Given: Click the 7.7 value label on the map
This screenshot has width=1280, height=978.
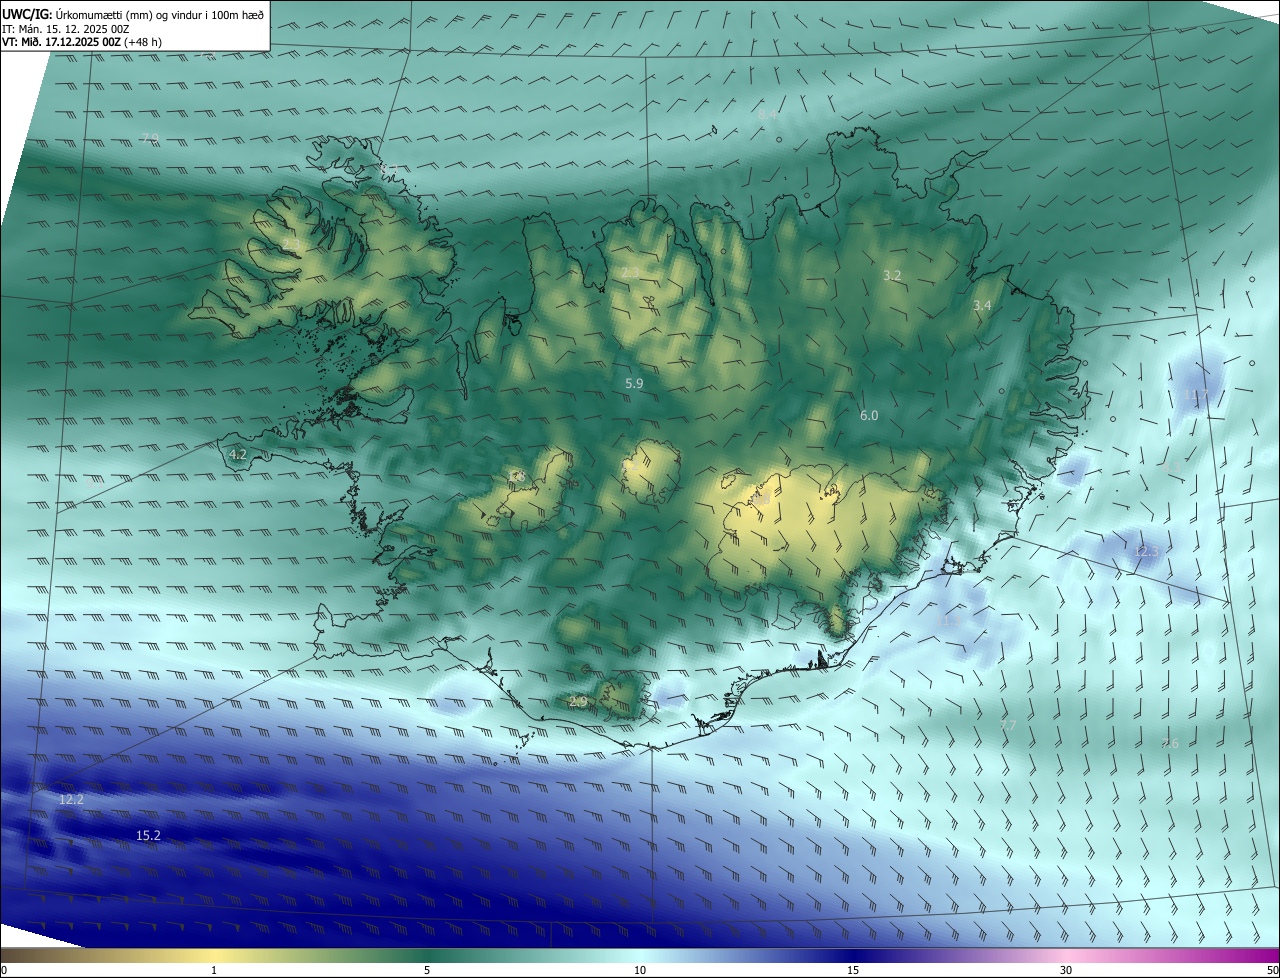Looking at the screenshot, I should [1008, 725].
